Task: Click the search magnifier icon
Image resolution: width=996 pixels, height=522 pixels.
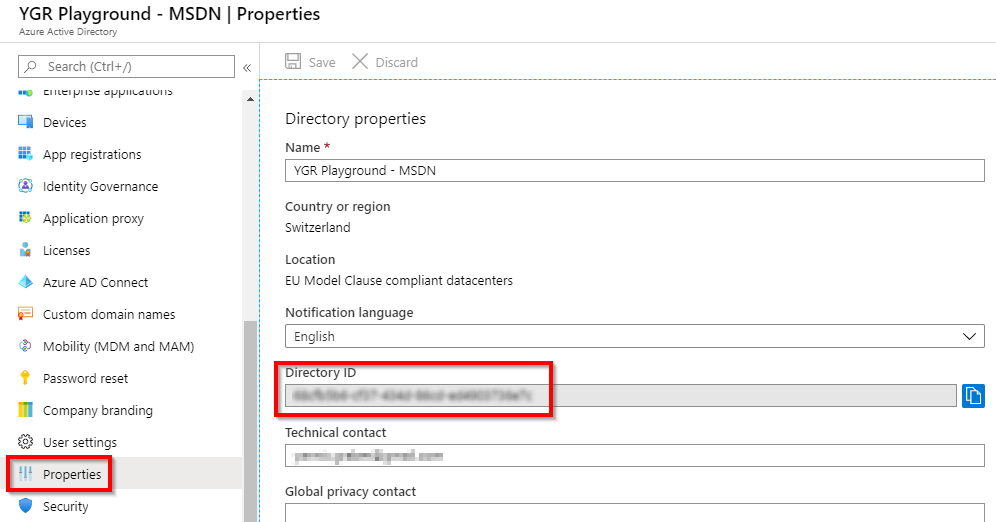Action: click(x=30, y=66)
